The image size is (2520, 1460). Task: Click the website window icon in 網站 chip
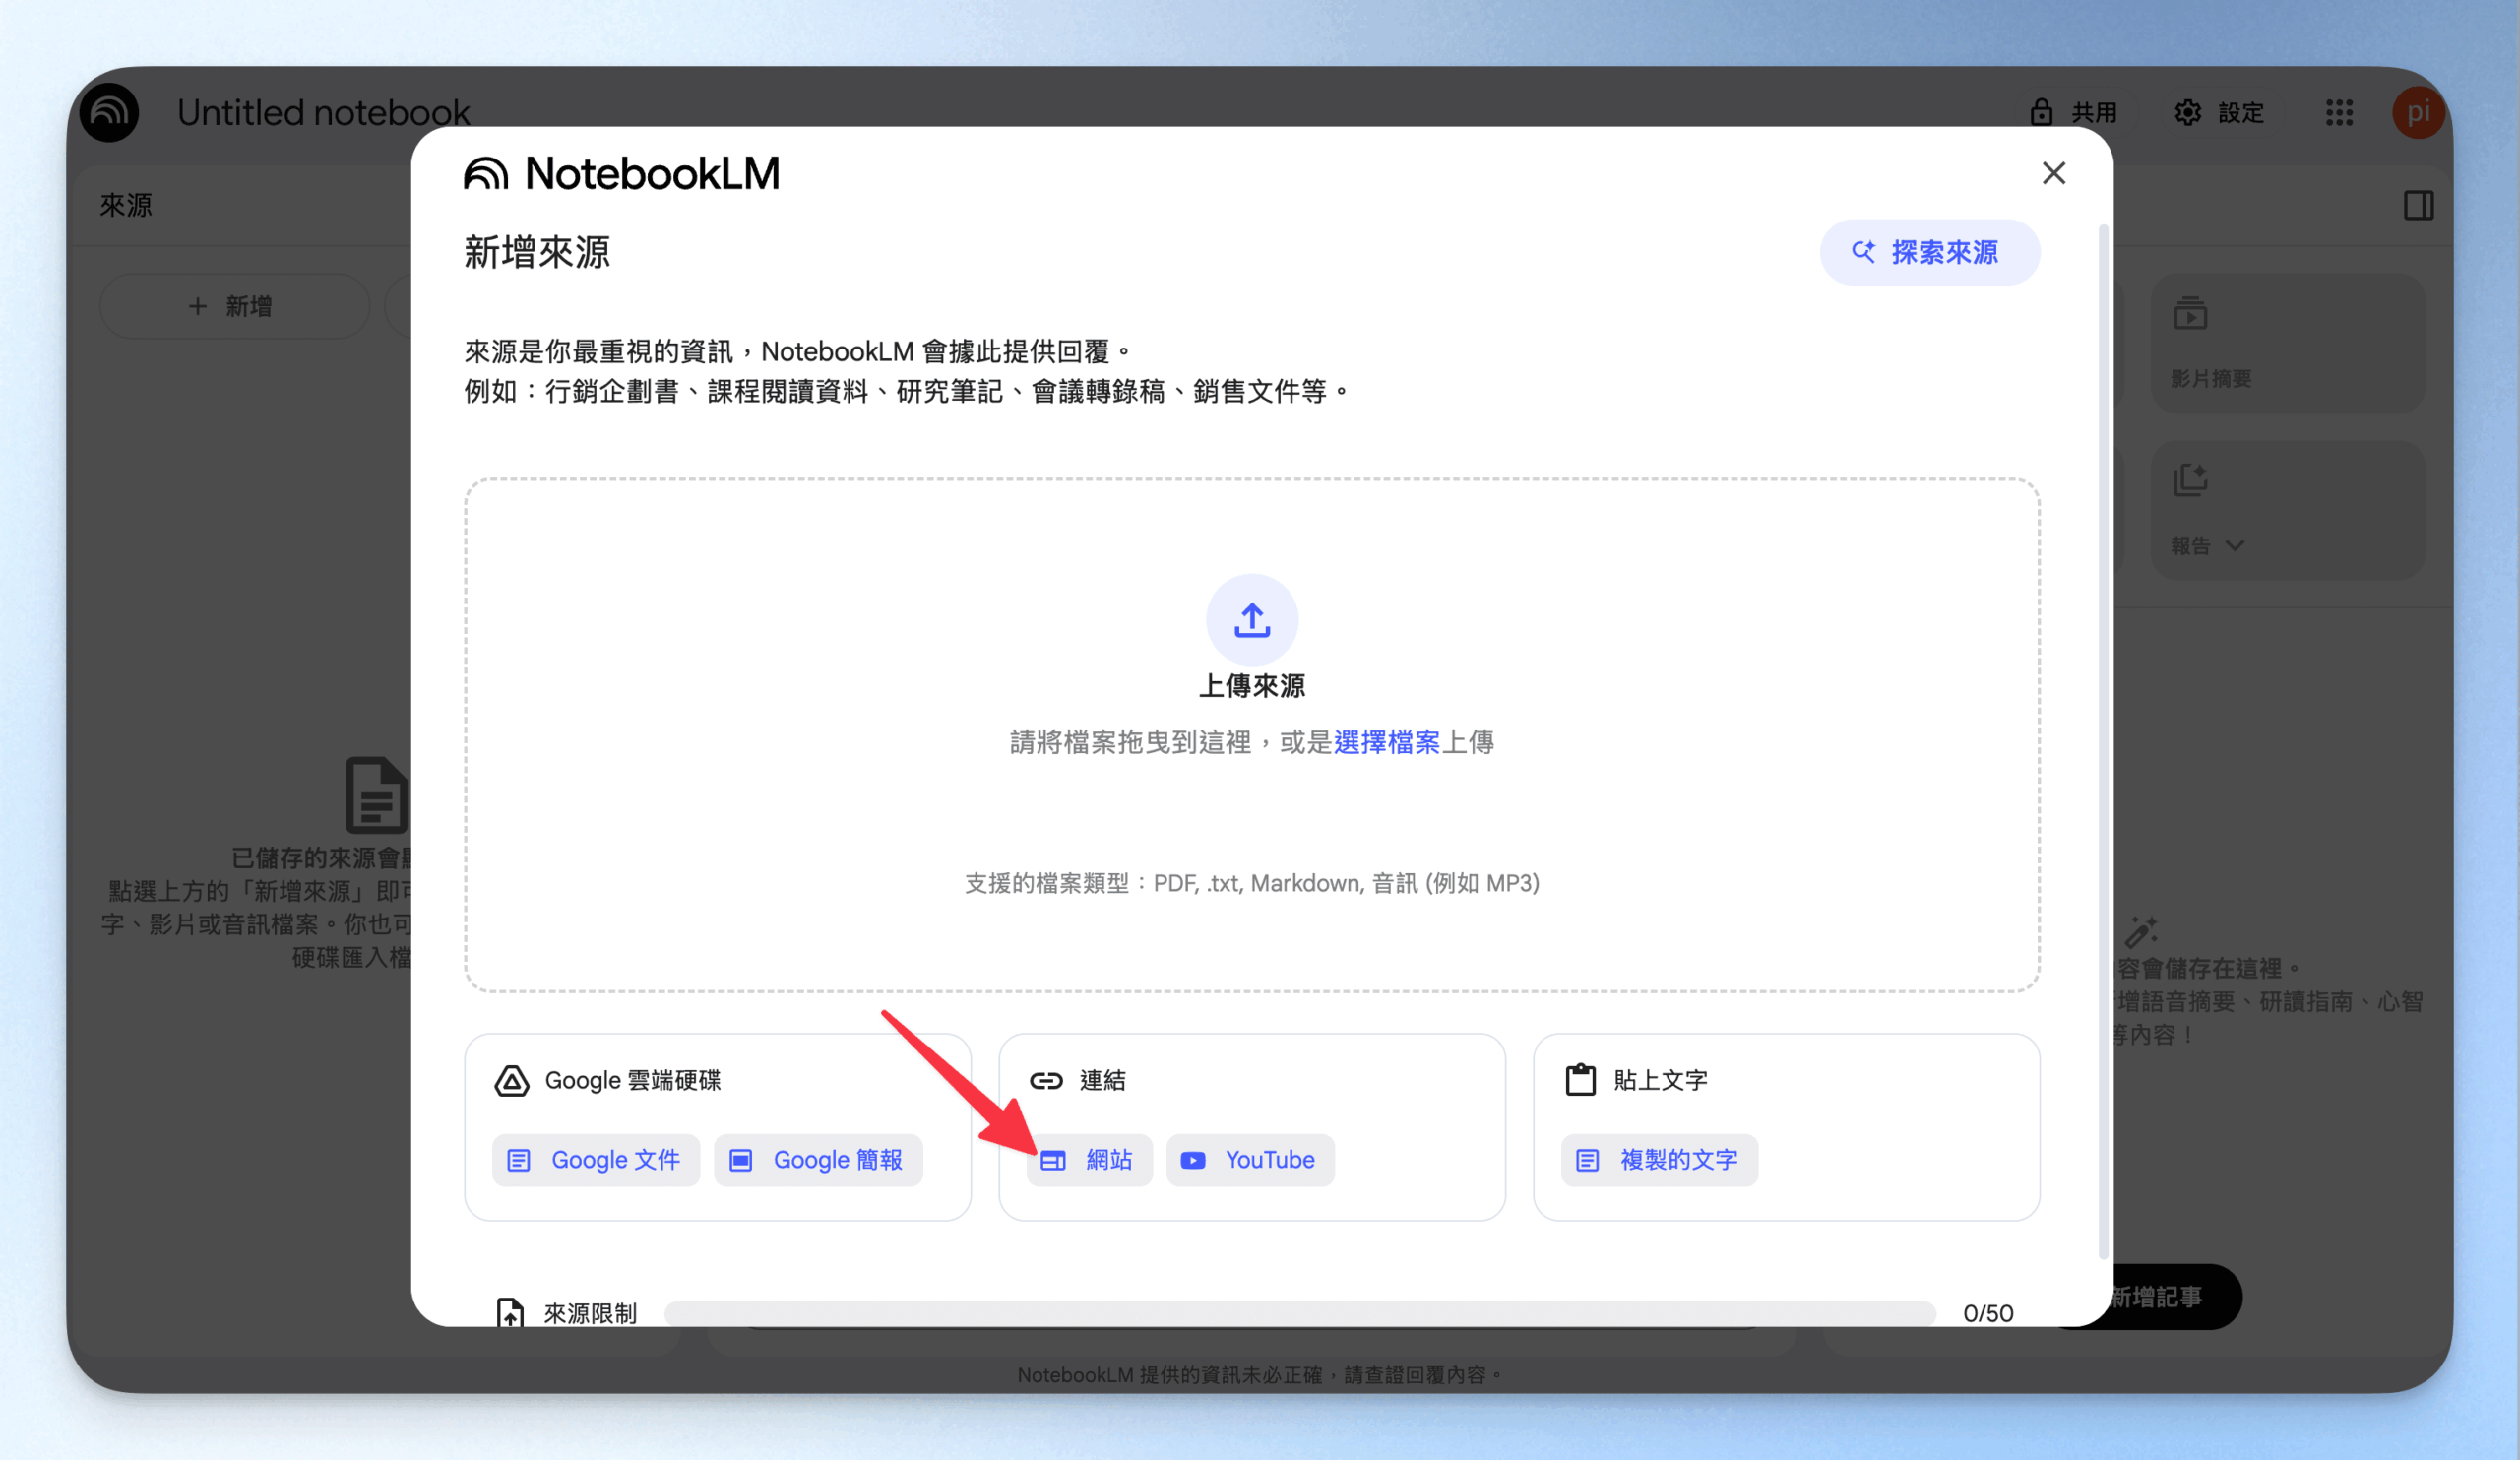pos(1053,1160)
